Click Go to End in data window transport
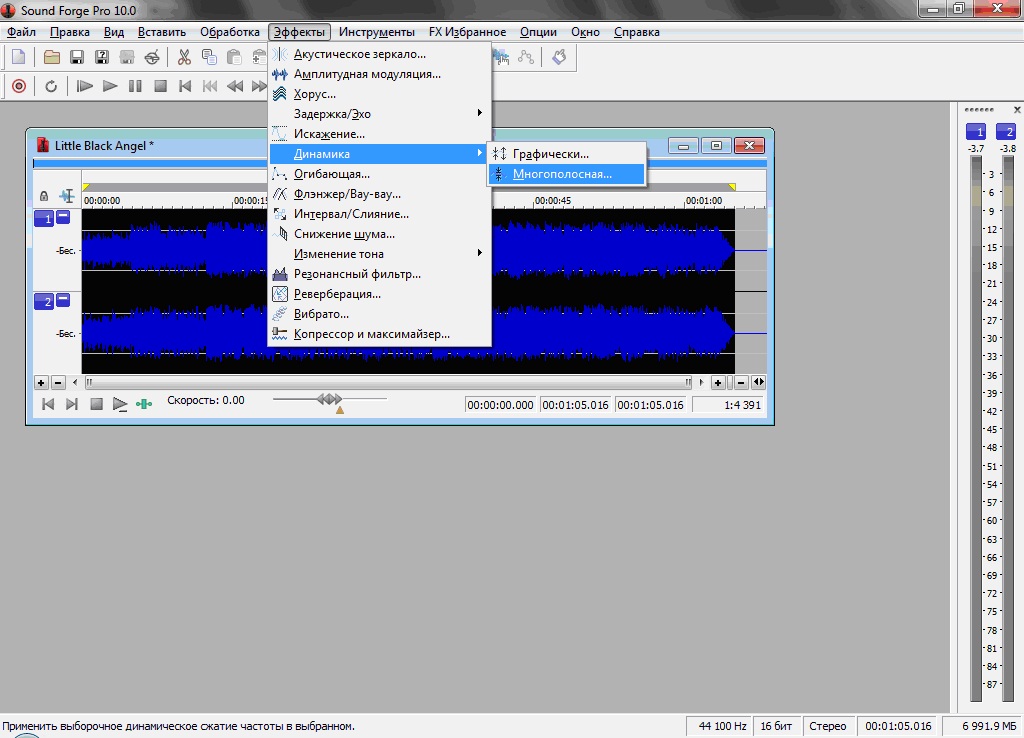 tap(72, 404)
